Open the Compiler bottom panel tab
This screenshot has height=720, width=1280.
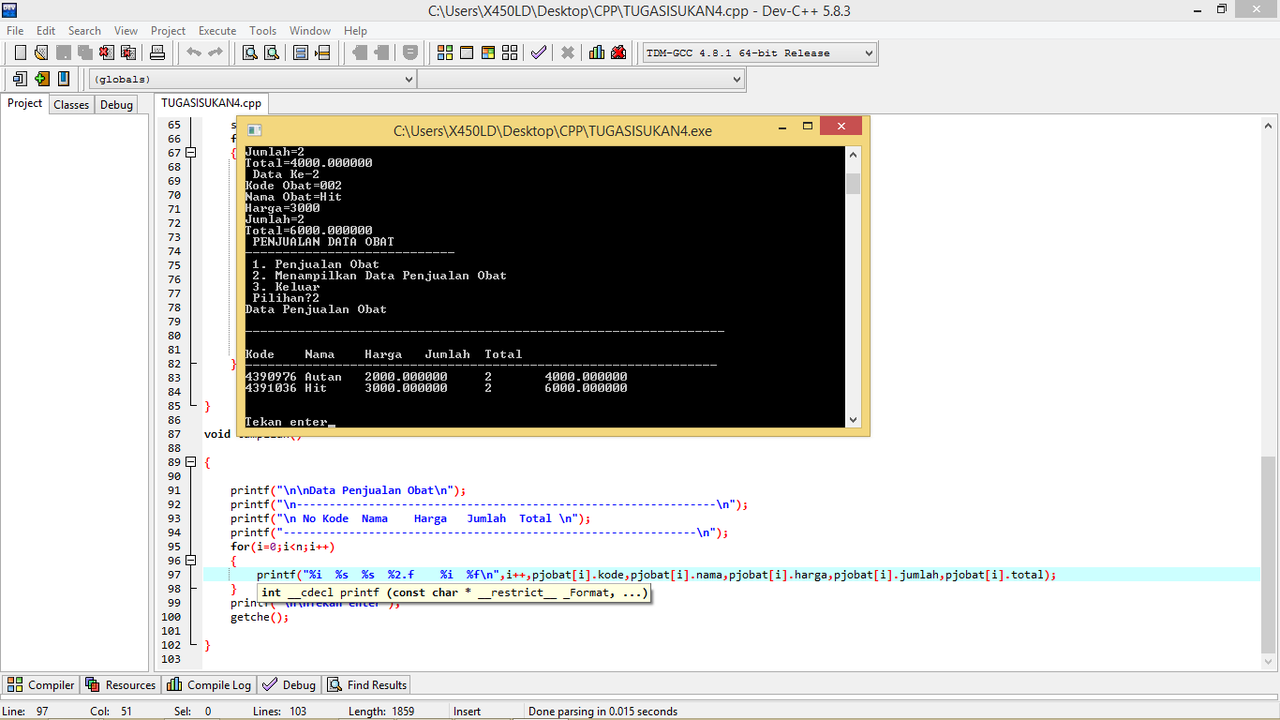pyautogui.click(x=41, y=685)
